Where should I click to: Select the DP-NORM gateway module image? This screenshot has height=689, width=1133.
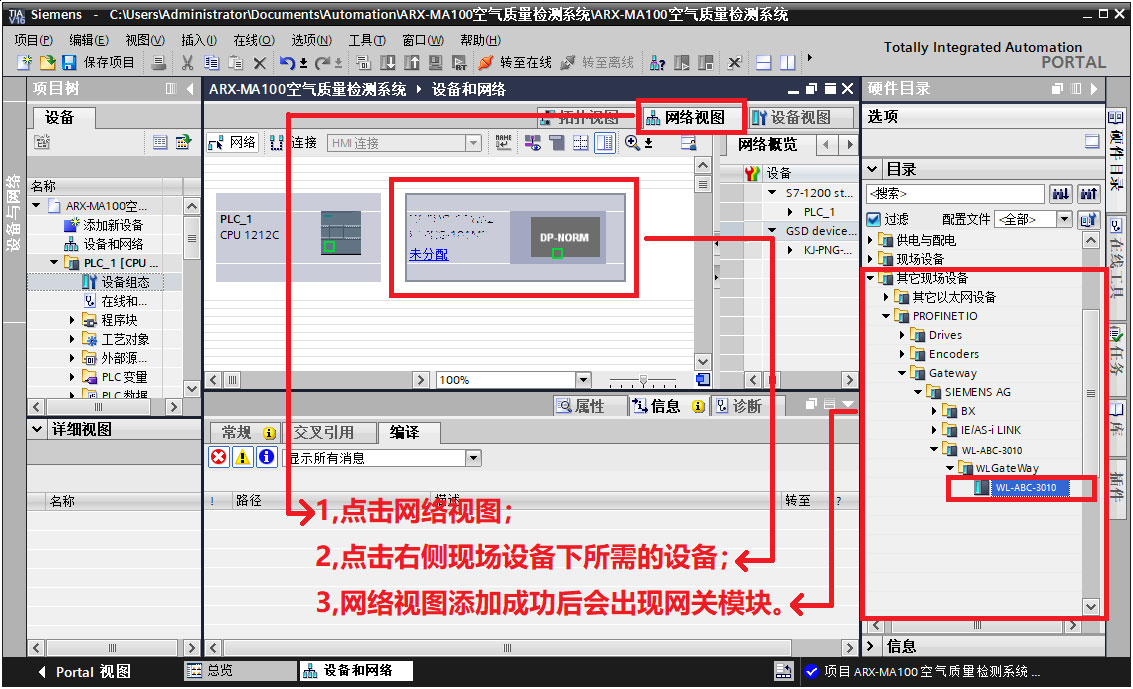(565, 238)
